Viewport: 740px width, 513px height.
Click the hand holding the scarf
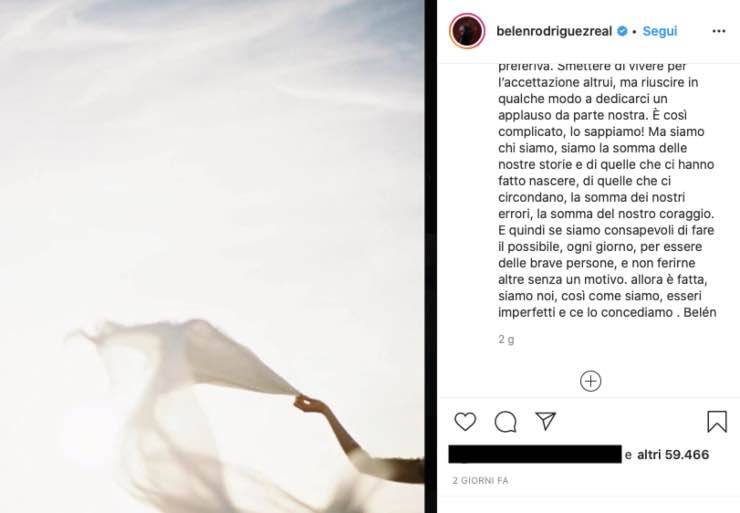(x=308, y=404)
